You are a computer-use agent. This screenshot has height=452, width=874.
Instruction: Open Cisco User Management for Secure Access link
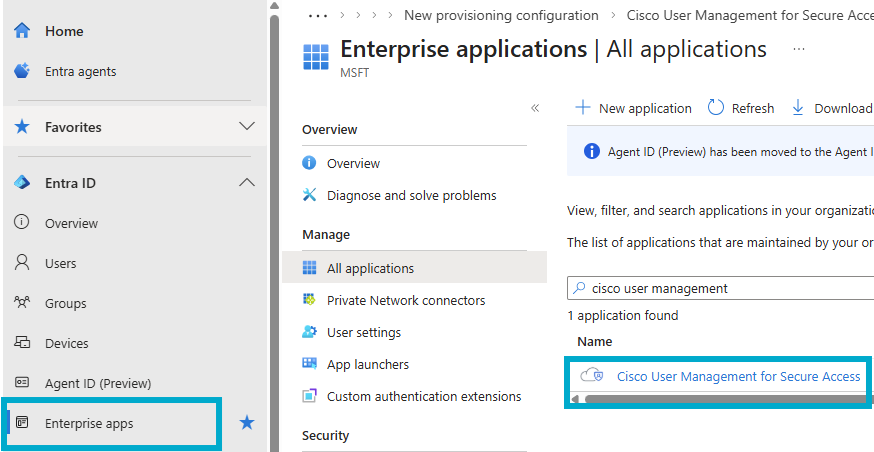tap(739, 376)
